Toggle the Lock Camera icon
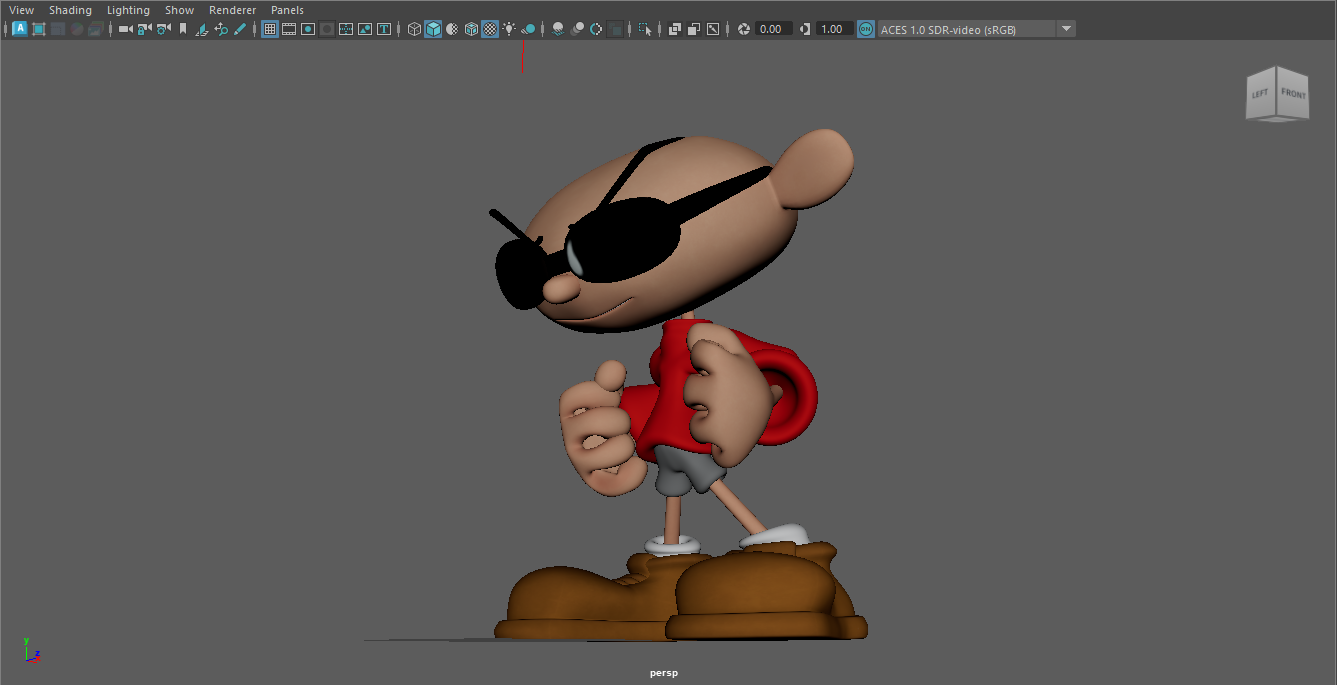This screenshot has width=1337, height=685. click(144, 29)
